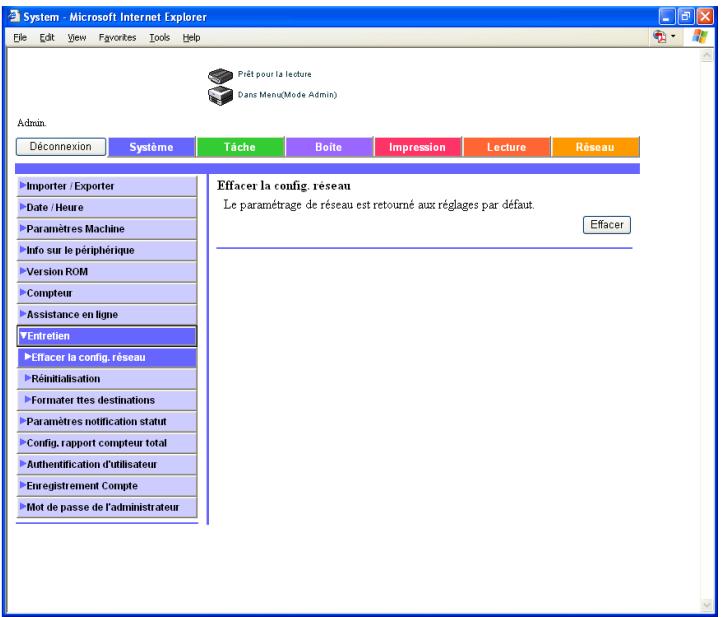
Task: Minimize the Internet Explorer window
Action: (666, 17)
